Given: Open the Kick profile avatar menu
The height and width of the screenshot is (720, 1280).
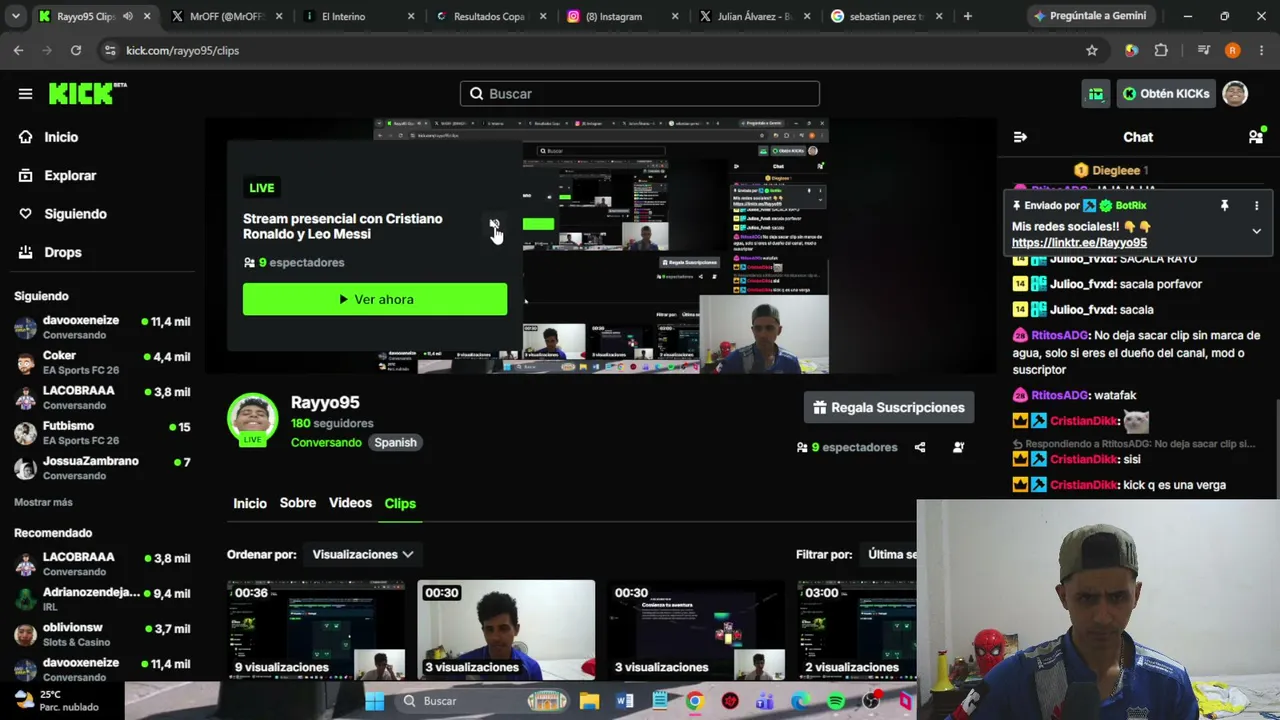Looking at the screenshot, I should coord(1235,94).
